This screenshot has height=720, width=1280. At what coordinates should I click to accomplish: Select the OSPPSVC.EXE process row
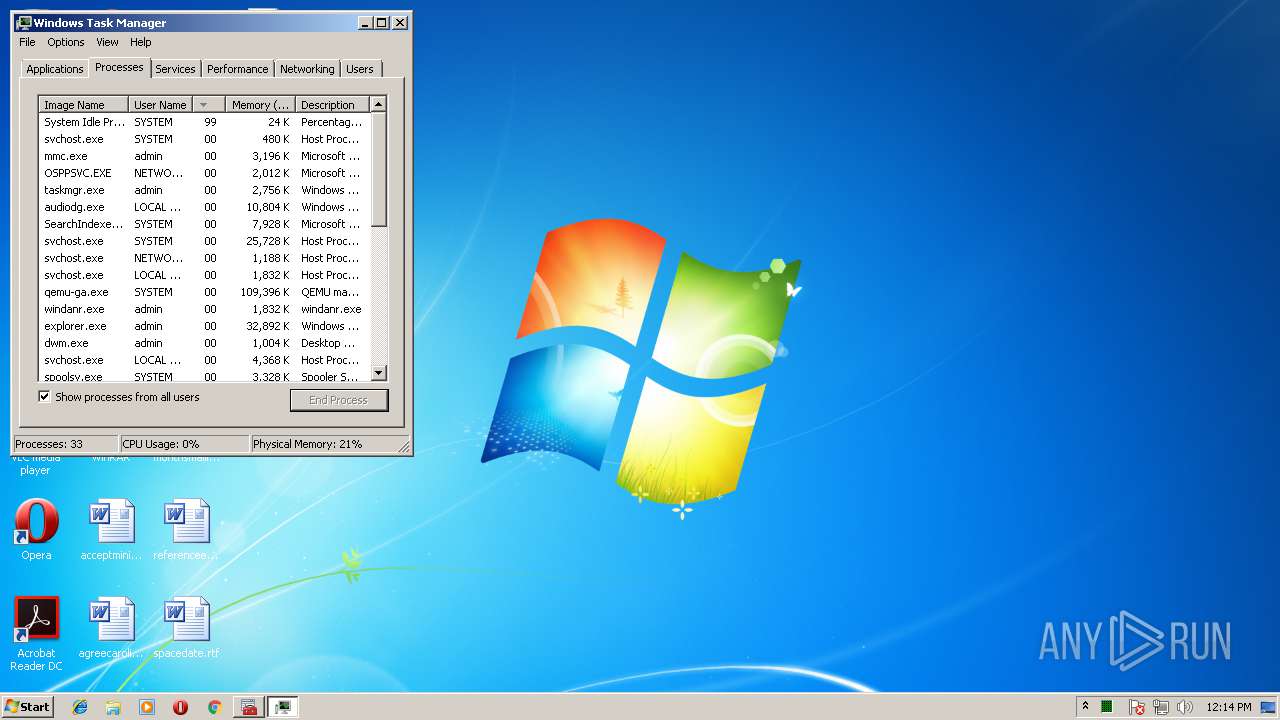[x=204, y=173]
